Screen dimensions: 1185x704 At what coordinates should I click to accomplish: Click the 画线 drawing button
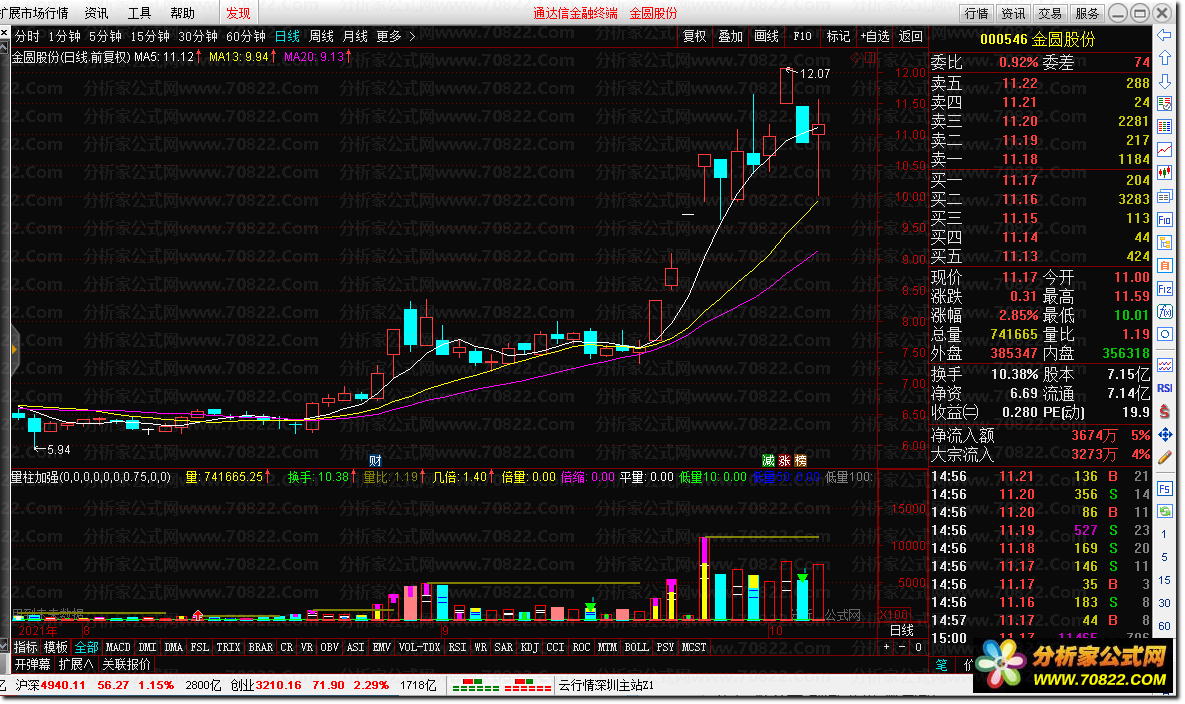pyautogui.click(x=766, y=36)
